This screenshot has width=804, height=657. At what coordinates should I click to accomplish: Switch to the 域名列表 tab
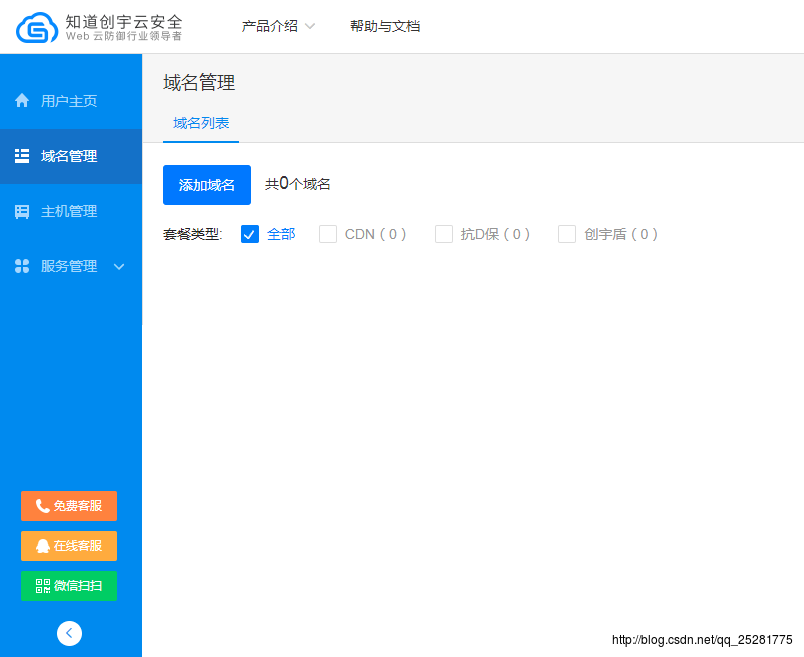coord(201,123)
